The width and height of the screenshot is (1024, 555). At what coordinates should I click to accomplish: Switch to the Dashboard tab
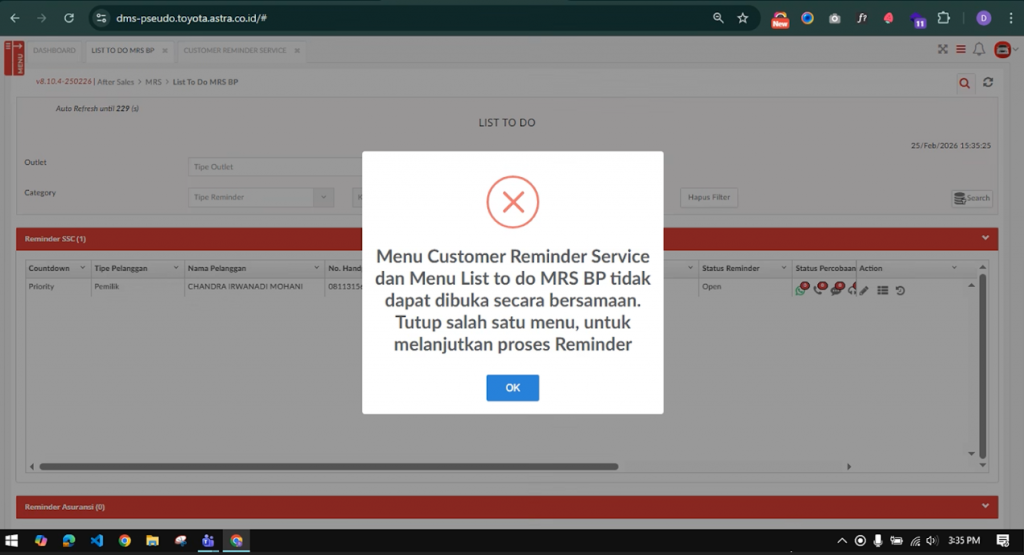pyautogui.click(x=54, y=50)
